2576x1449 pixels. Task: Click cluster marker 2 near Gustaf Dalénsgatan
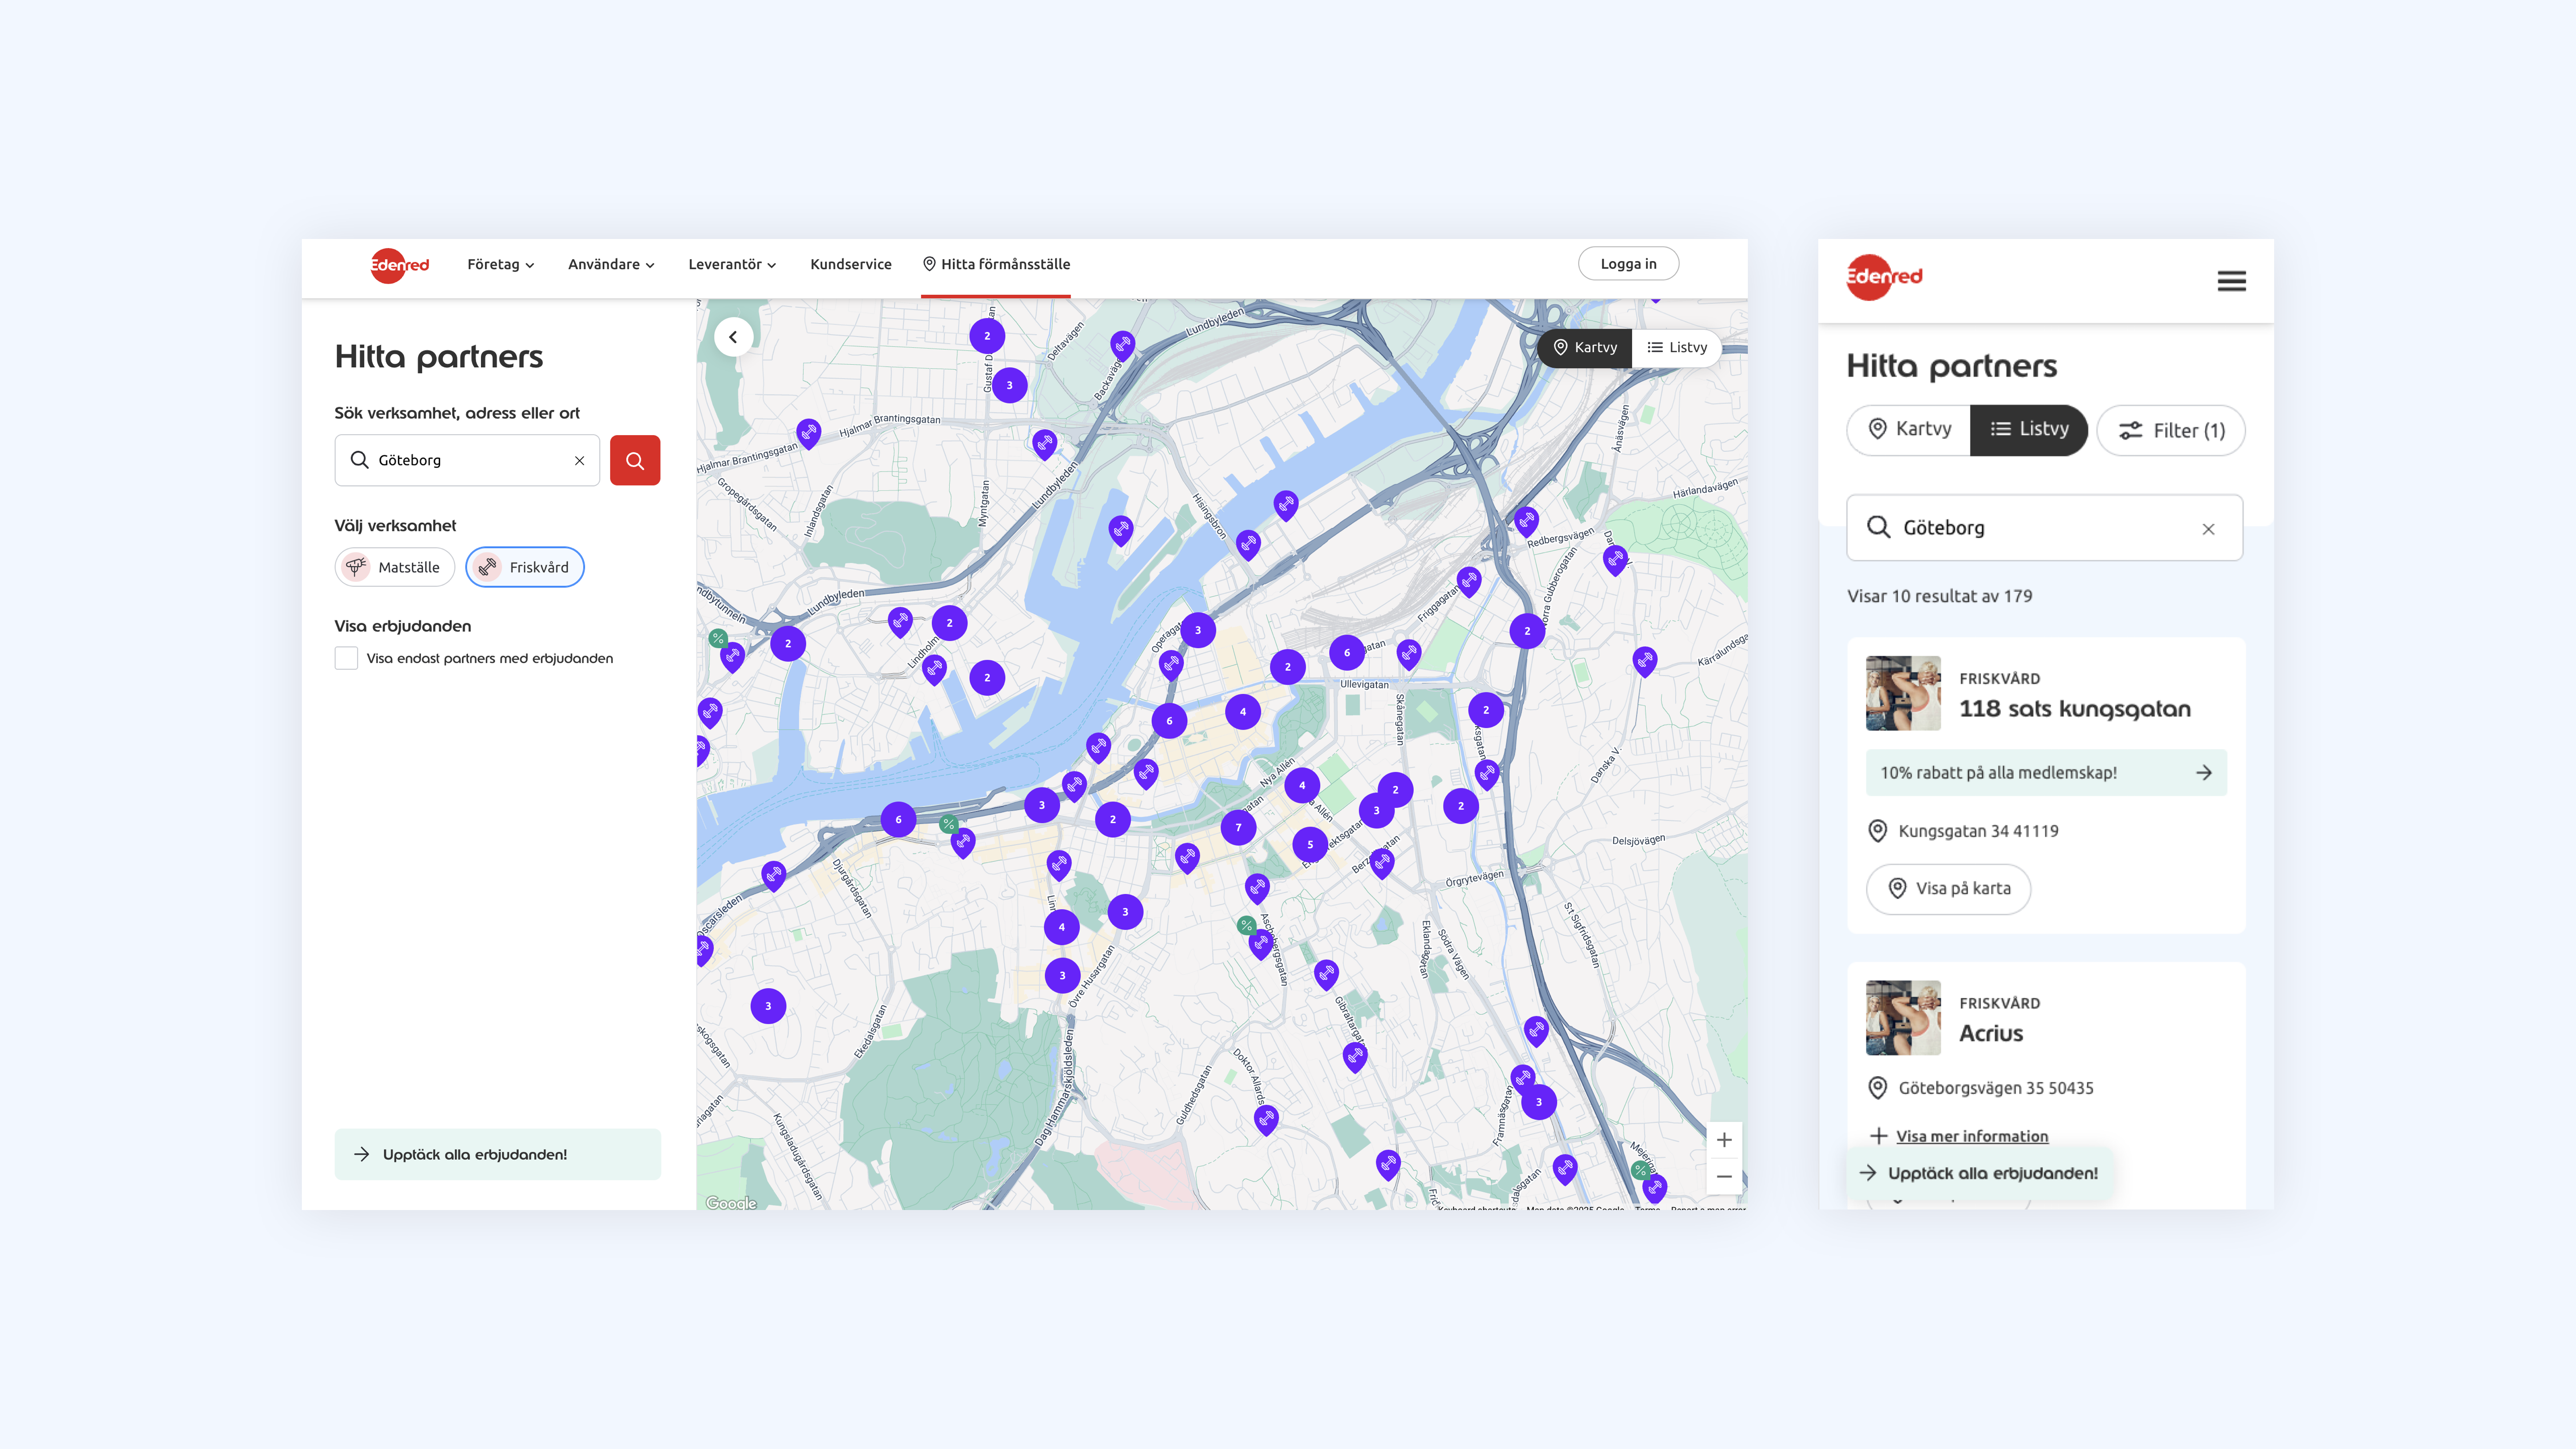(987, 336)
